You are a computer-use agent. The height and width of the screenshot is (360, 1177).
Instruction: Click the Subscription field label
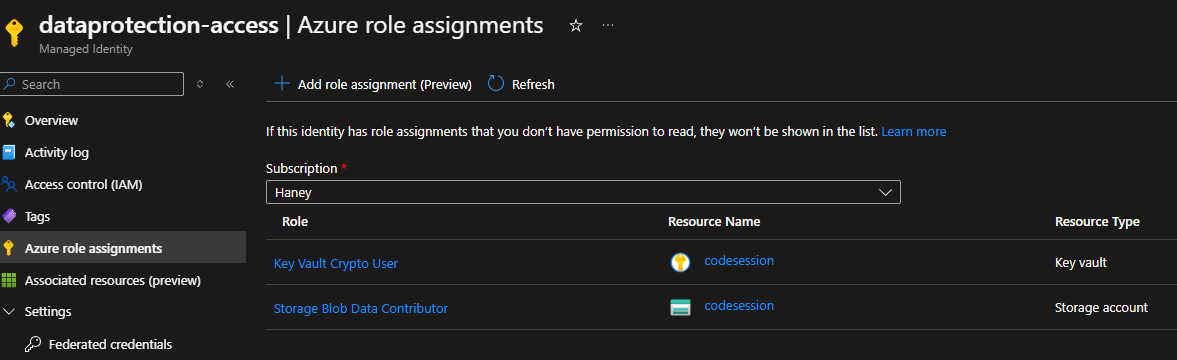coord(301,168)
